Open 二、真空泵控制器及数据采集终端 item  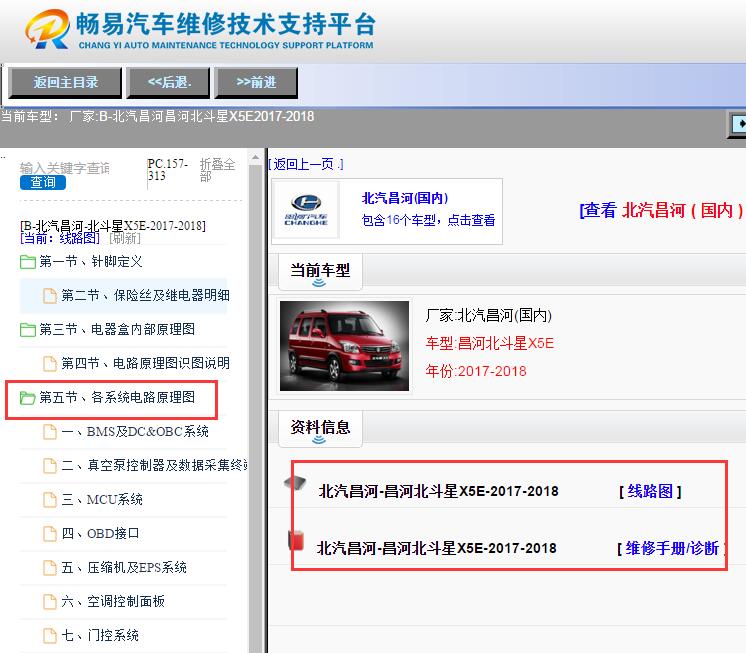tap(154, 465)
